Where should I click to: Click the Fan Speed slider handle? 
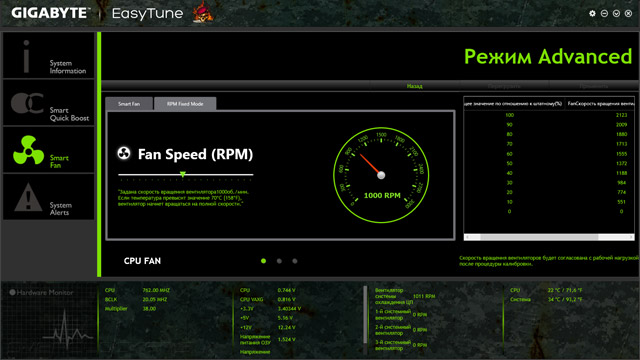tap(183, 175)
